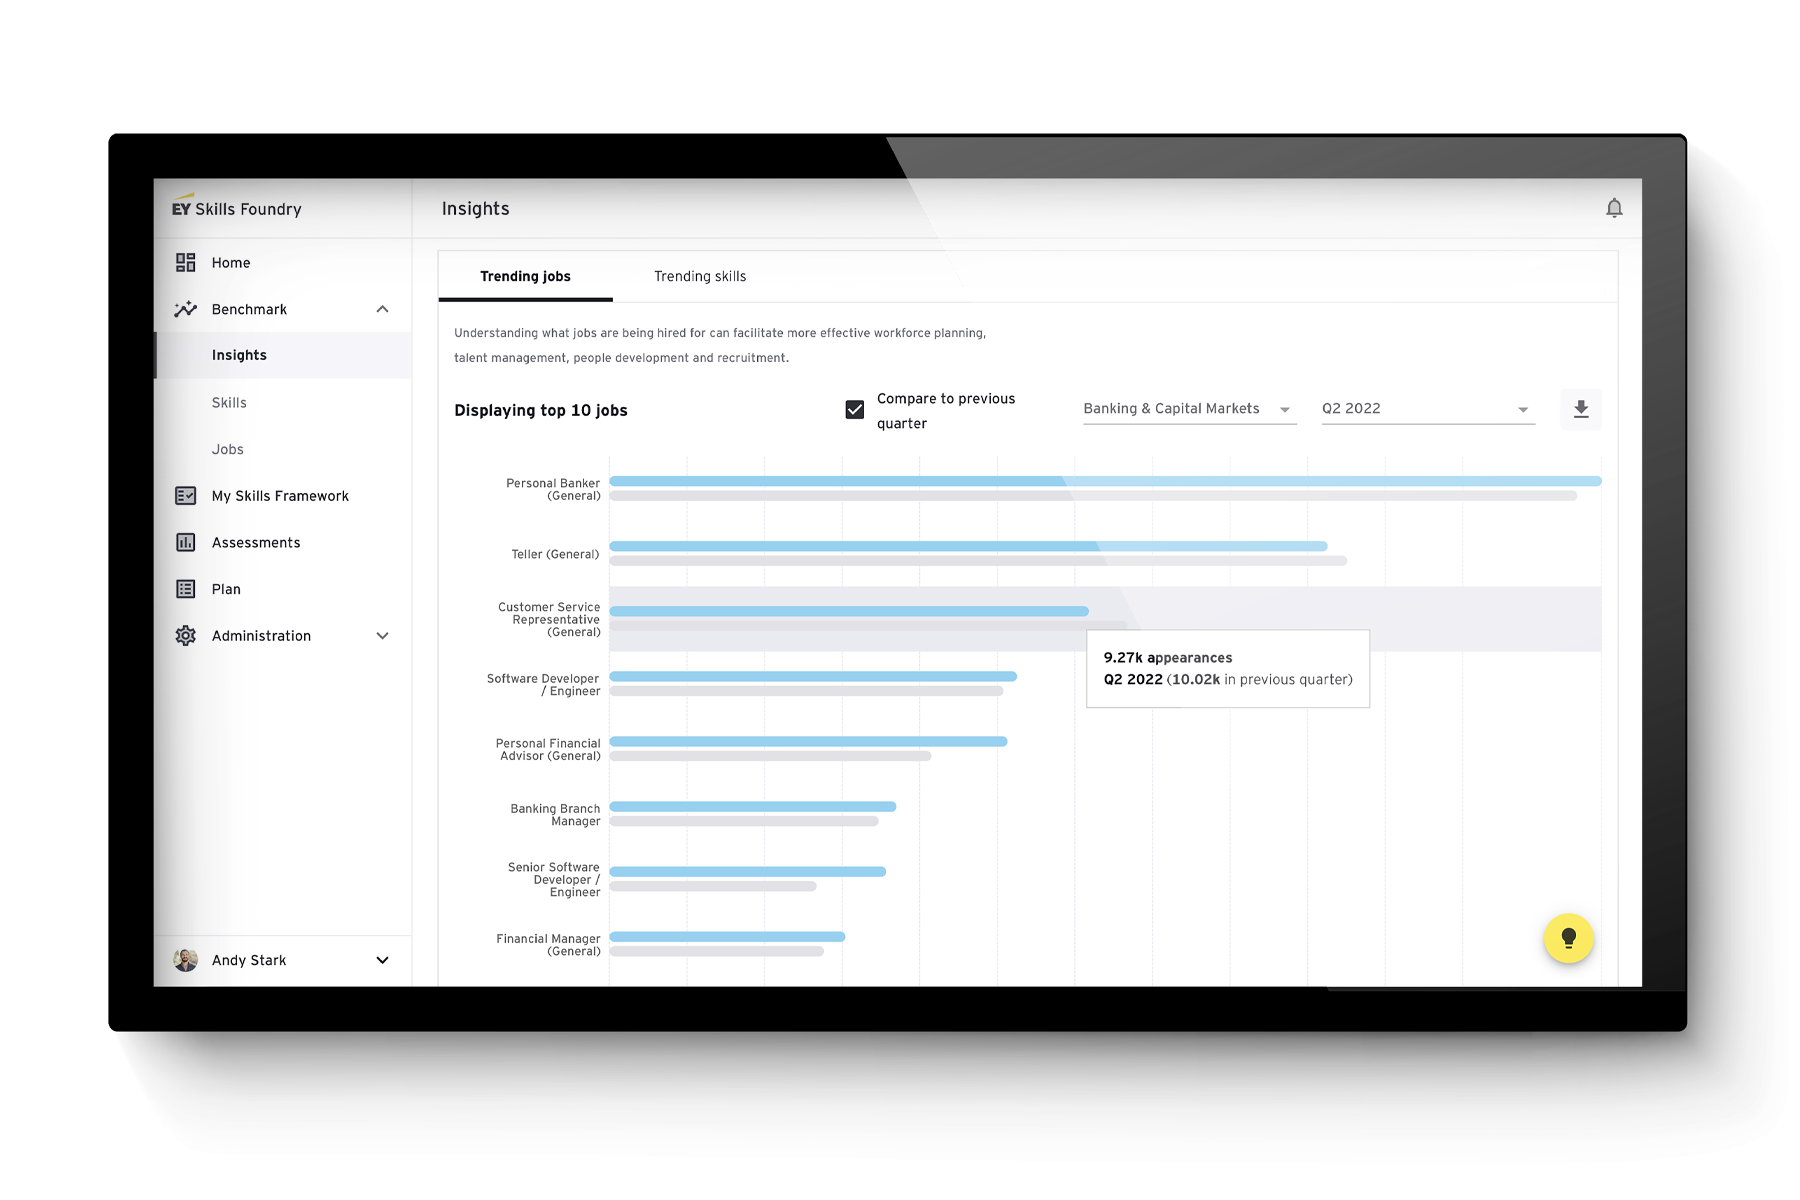Click the Home dashboard icon
The image size is (1800, 1200).
click(186, 263)
